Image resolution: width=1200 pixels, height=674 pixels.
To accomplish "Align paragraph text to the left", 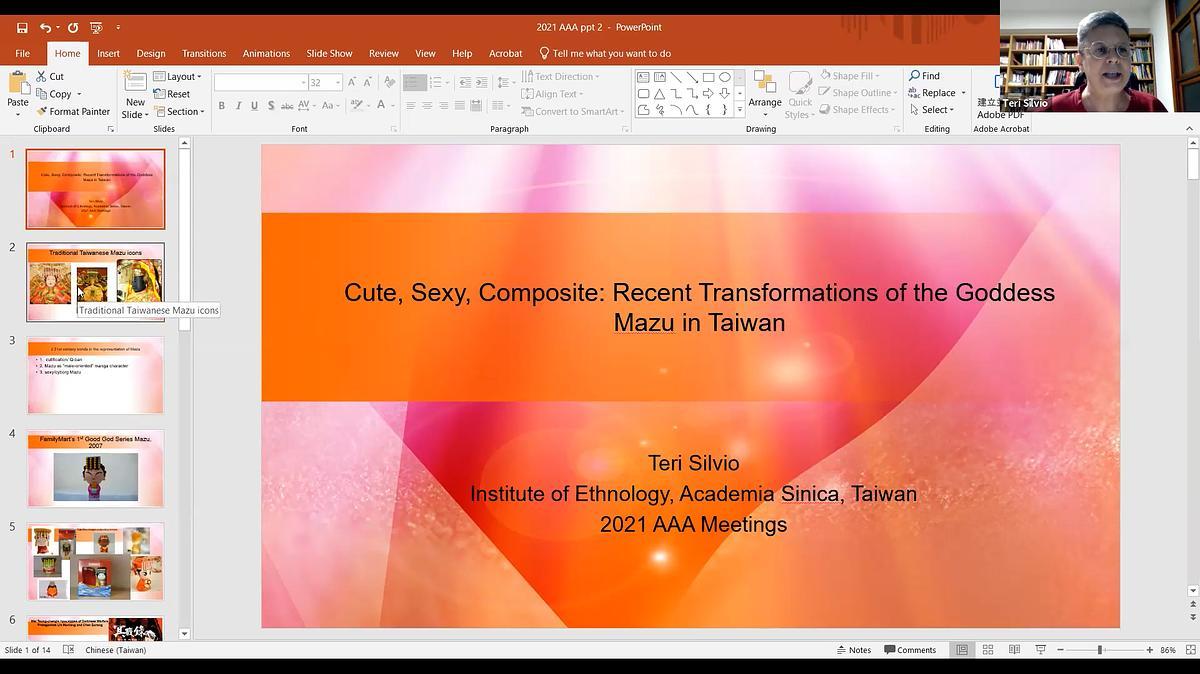I will (x=410, y=105).
